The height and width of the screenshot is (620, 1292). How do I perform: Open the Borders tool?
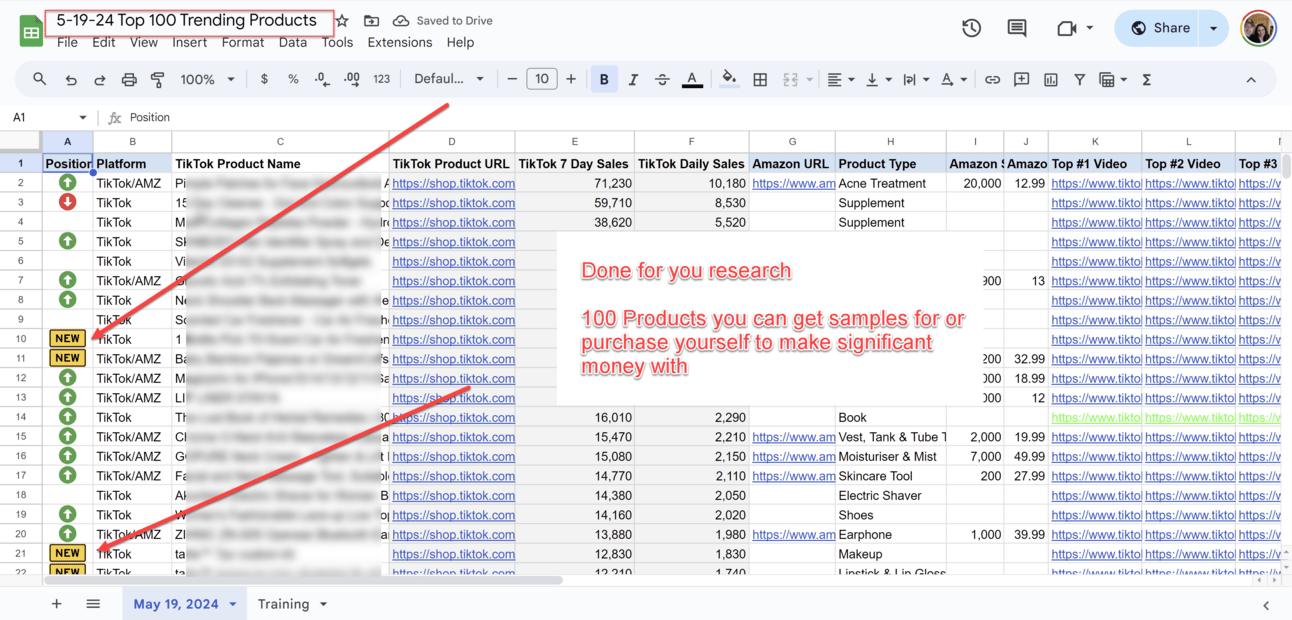(760, 79)
